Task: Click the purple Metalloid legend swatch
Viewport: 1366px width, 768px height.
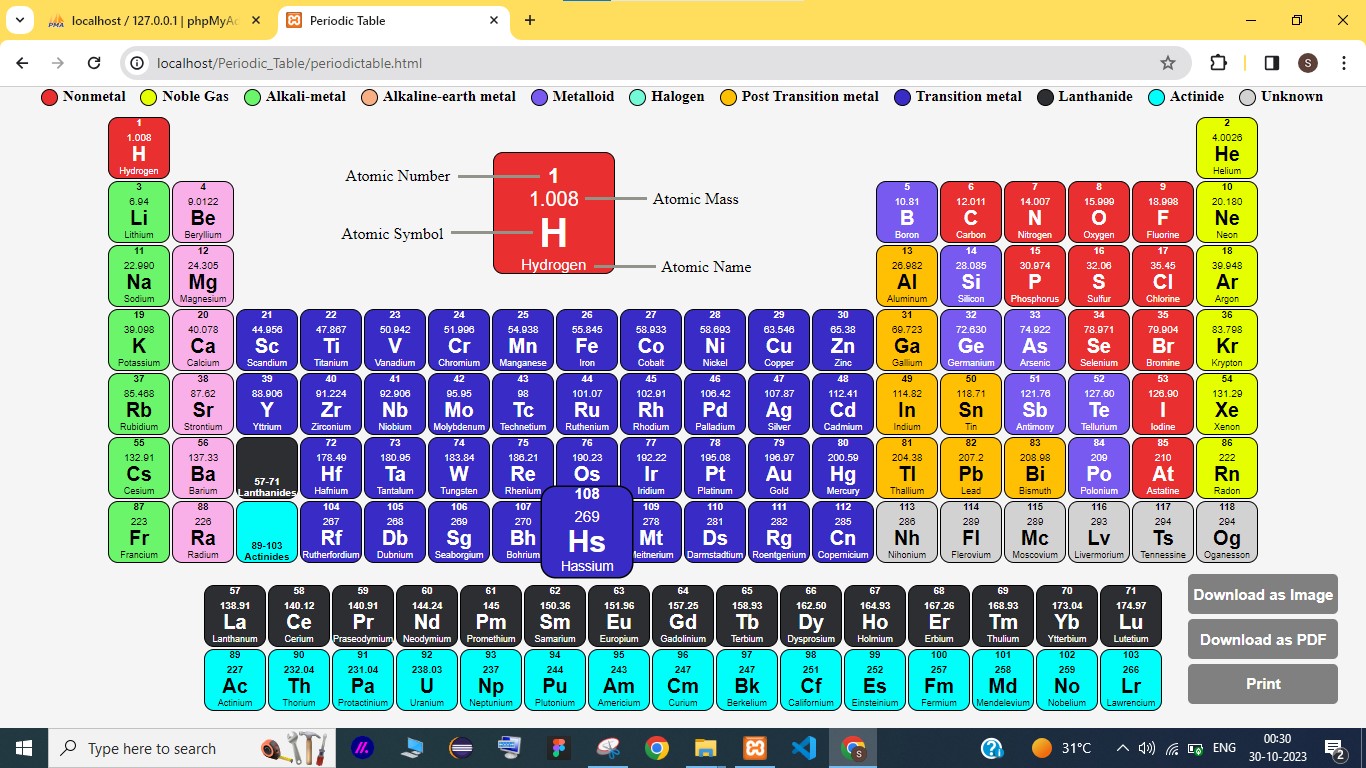Action: point(539,97)
